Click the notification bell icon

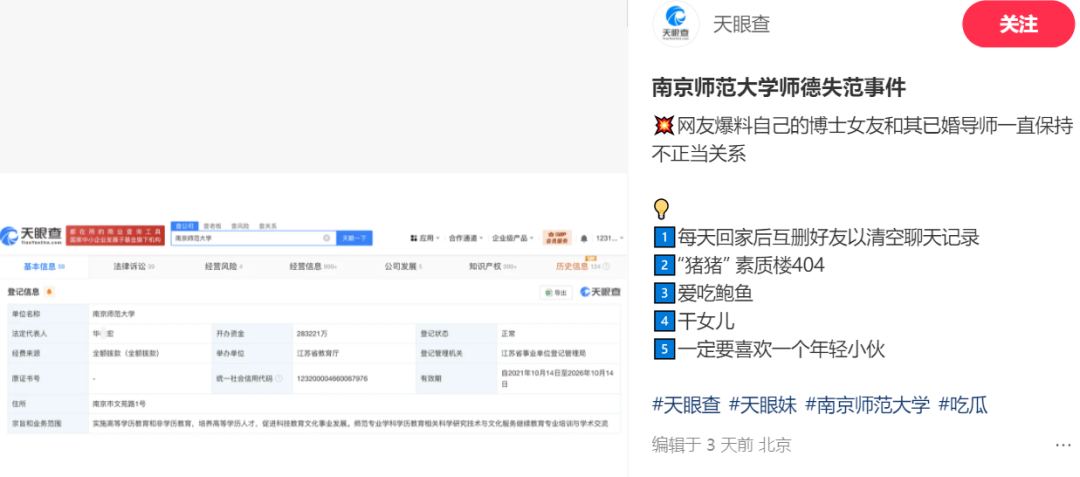click(x=585, y=238)
